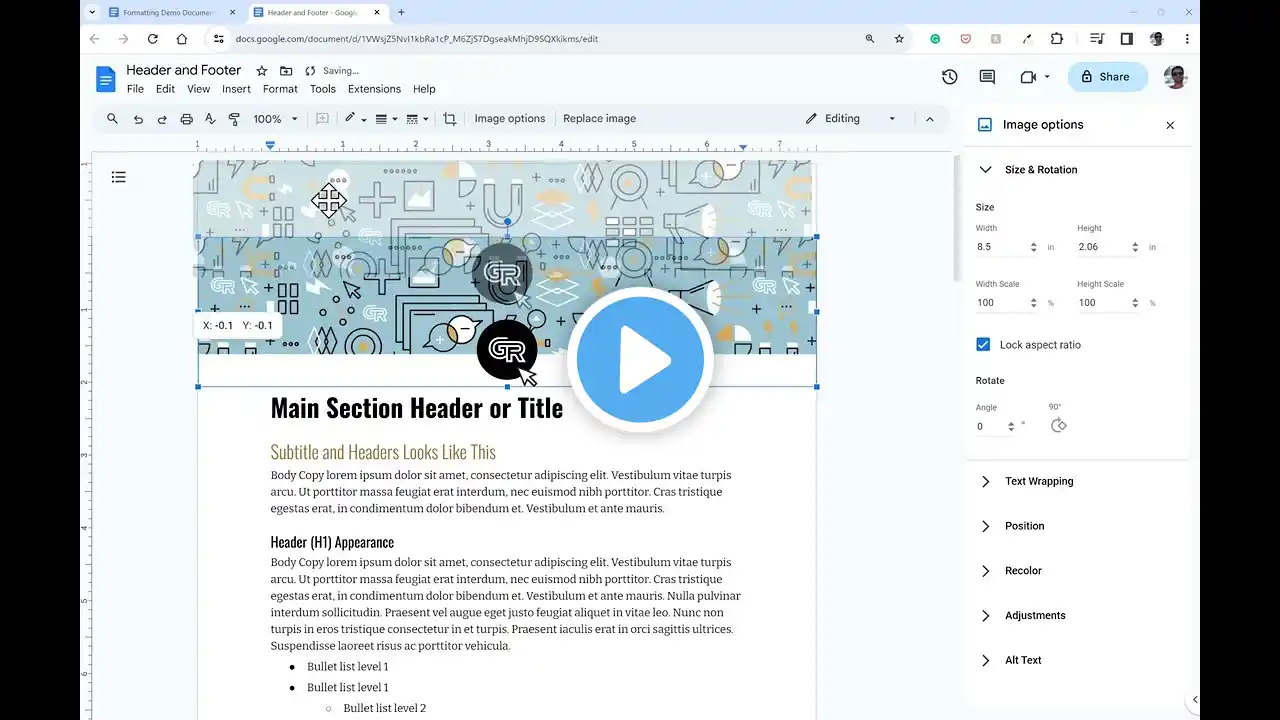Open Google account profile picture
The width and height of the screenshot is (1280, 720).
pos(1175,77)
